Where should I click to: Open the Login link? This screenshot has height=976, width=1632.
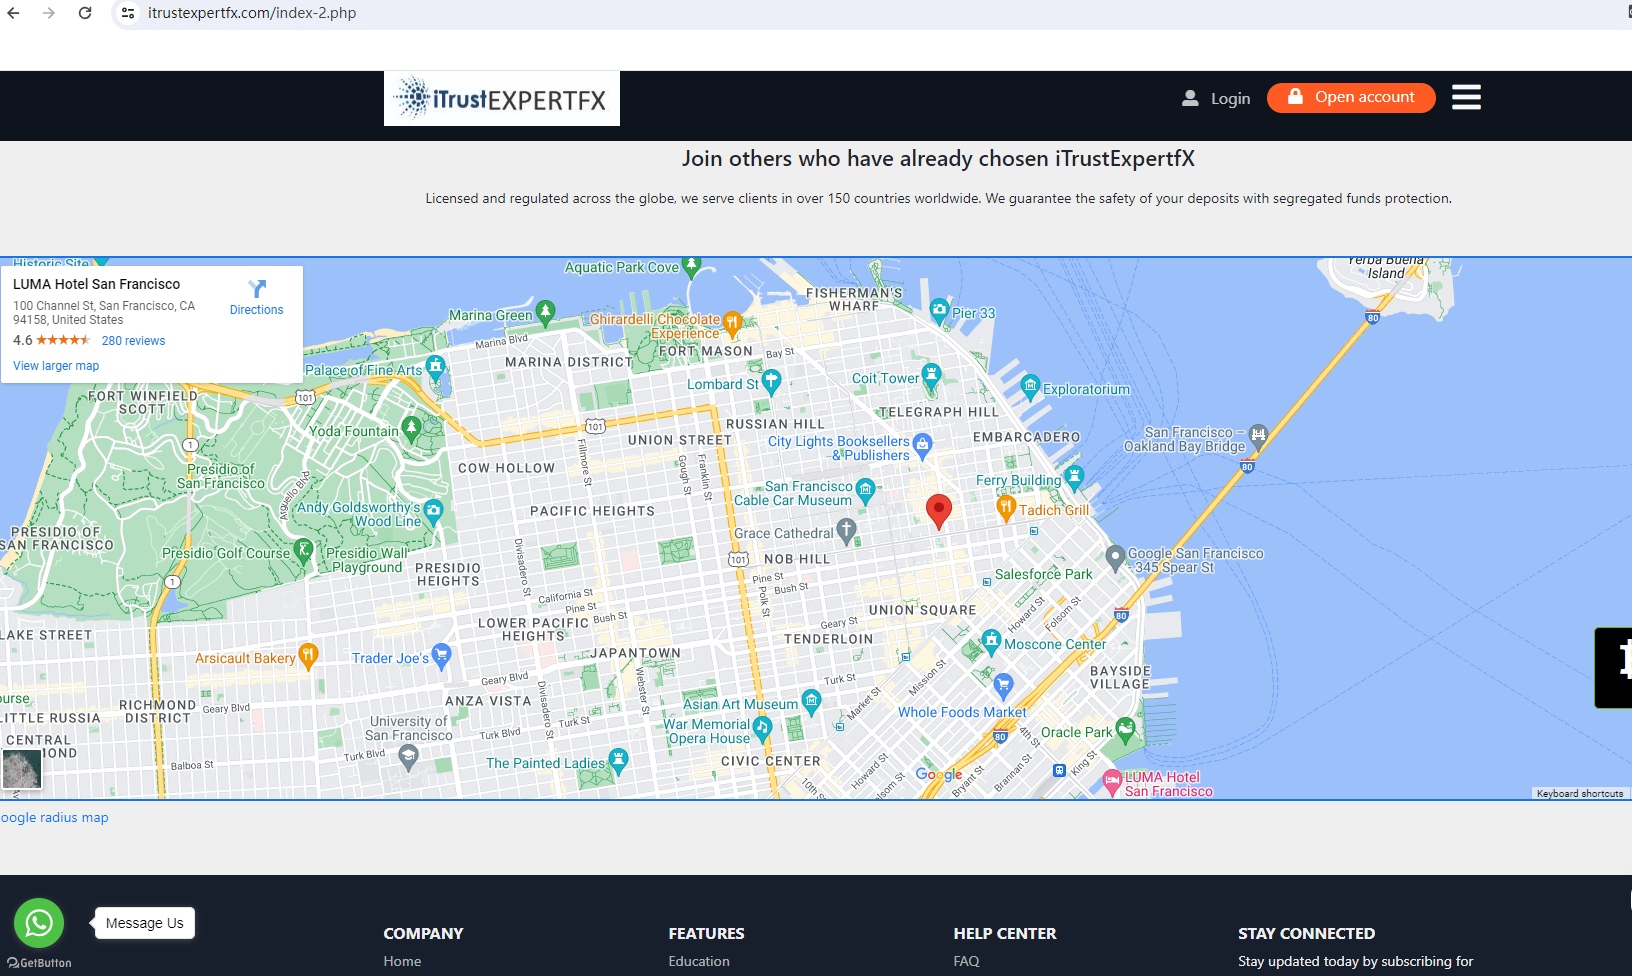(x=1216, y=98)
